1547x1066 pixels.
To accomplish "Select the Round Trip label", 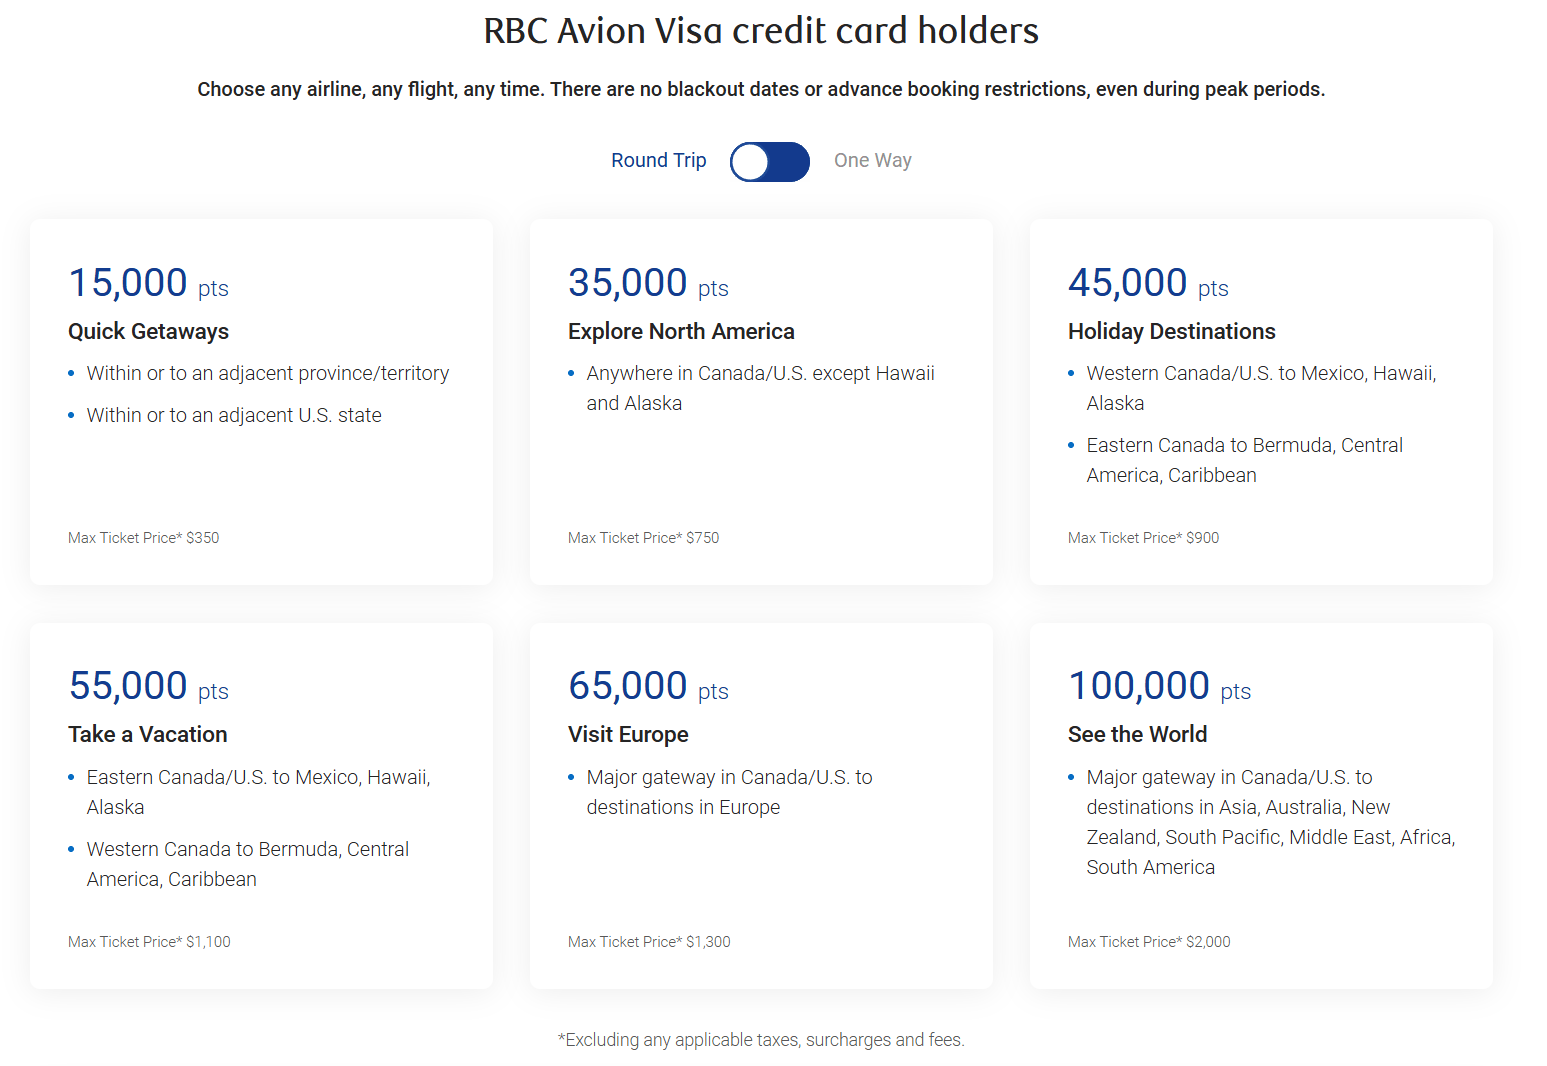I will click(659, 160).
